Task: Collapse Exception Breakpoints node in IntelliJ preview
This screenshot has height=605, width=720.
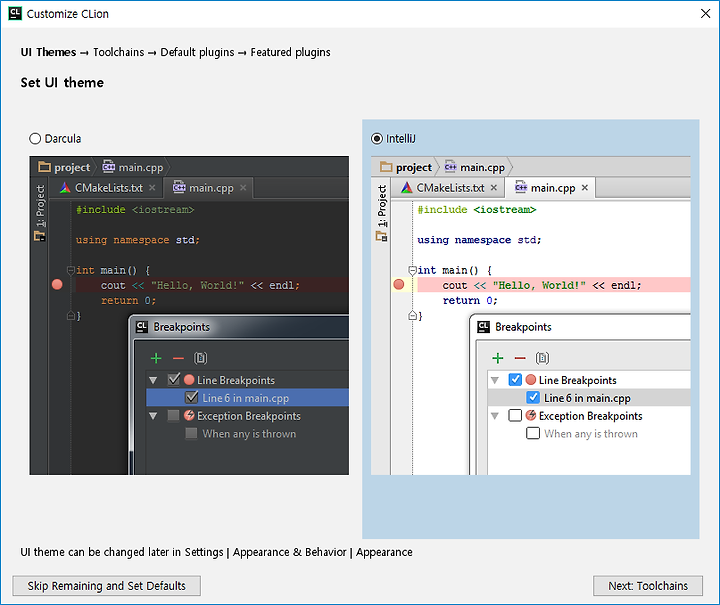Action: 495,416
